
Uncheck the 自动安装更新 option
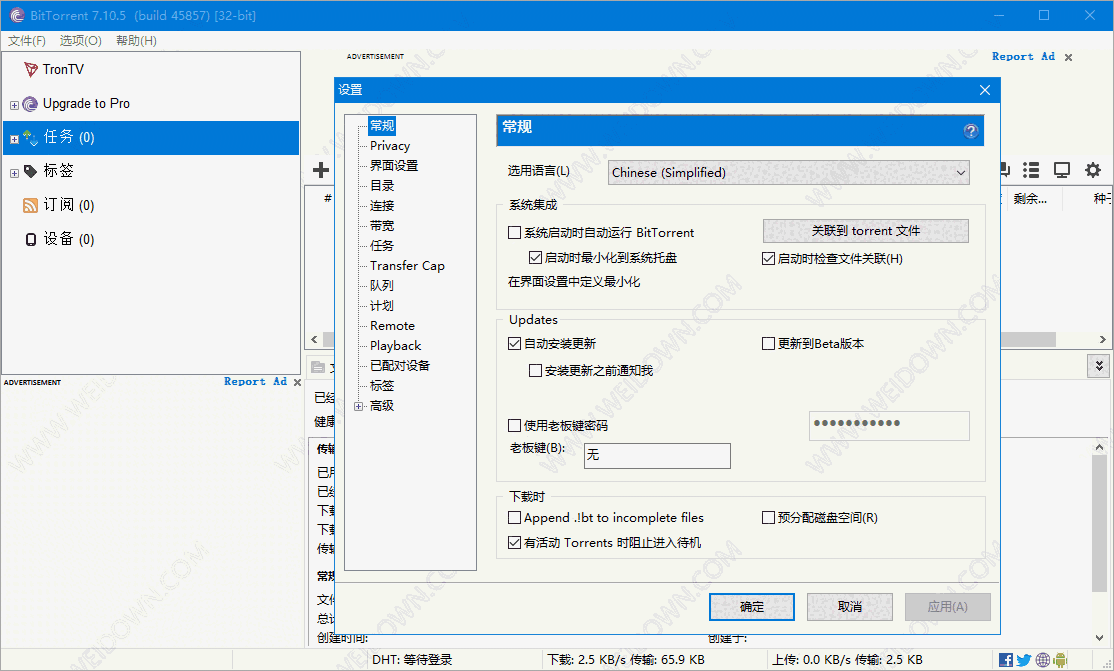[514, 344]
